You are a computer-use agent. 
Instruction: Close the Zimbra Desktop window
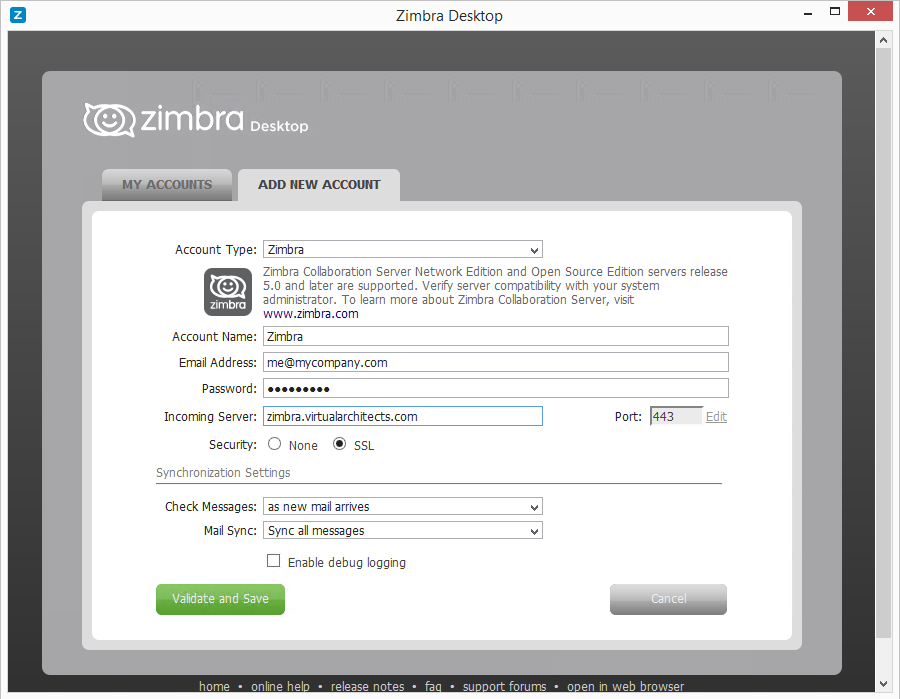(x=870, y=11)
